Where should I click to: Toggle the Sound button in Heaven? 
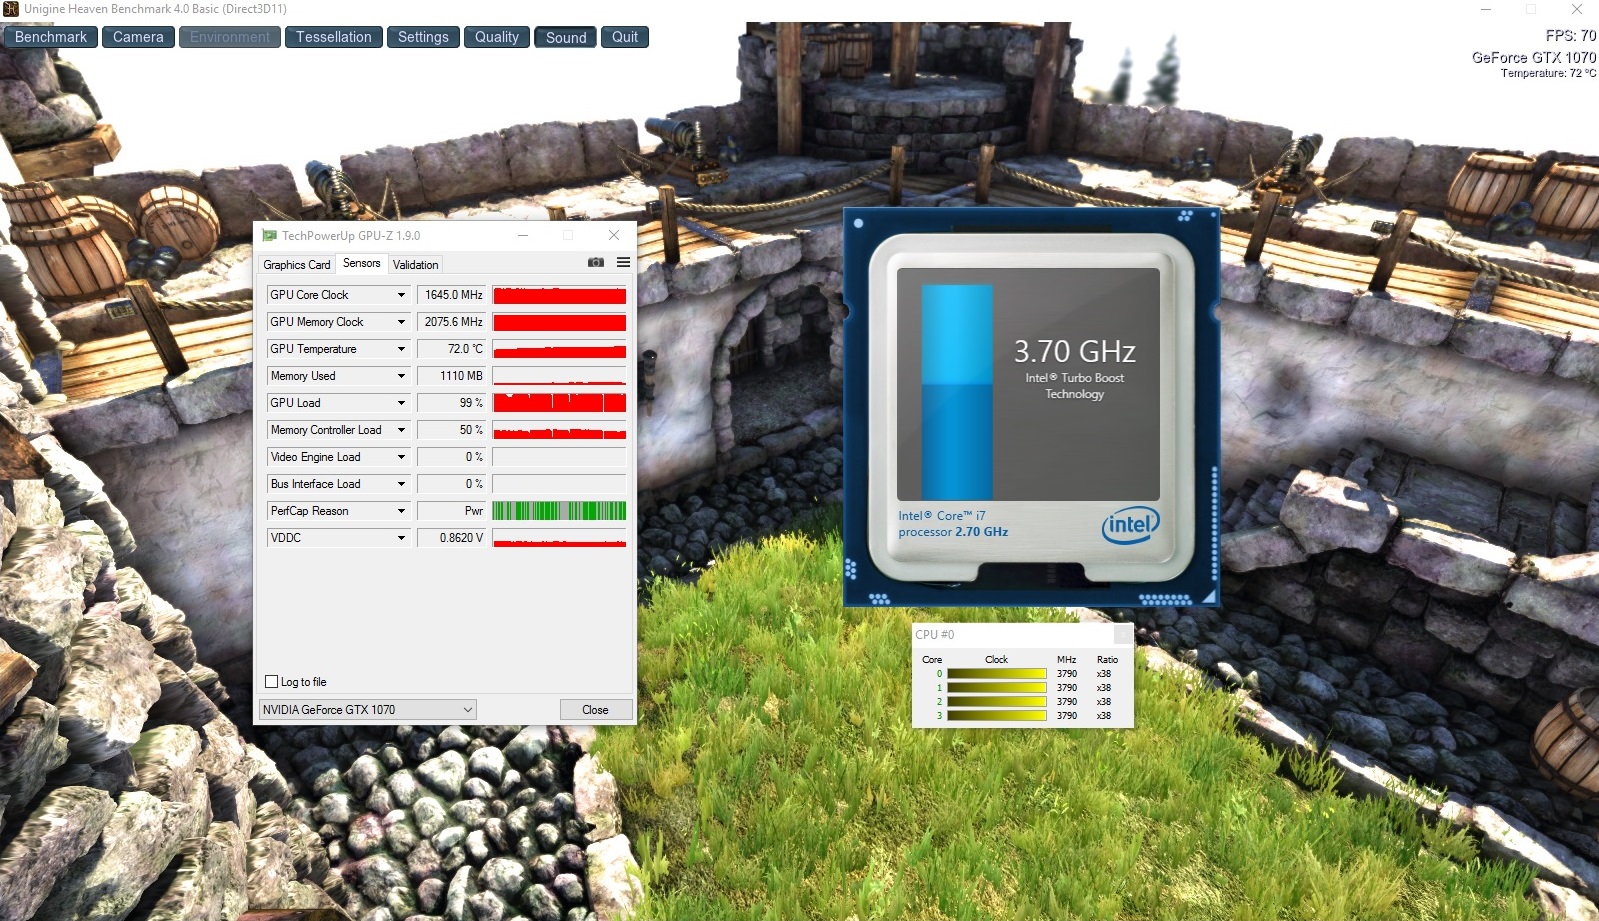coord(566,37)
